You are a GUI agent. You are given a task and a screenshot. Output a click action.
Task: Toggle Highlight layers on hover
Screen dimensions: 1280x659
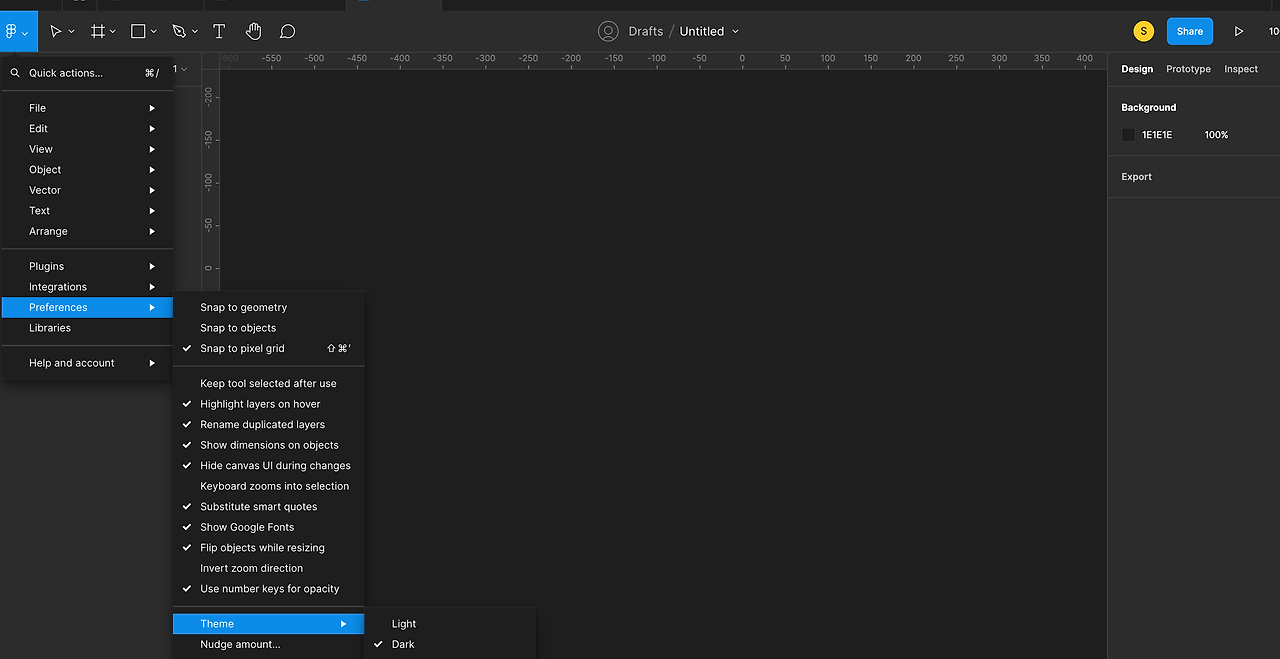tap(269, 404)
